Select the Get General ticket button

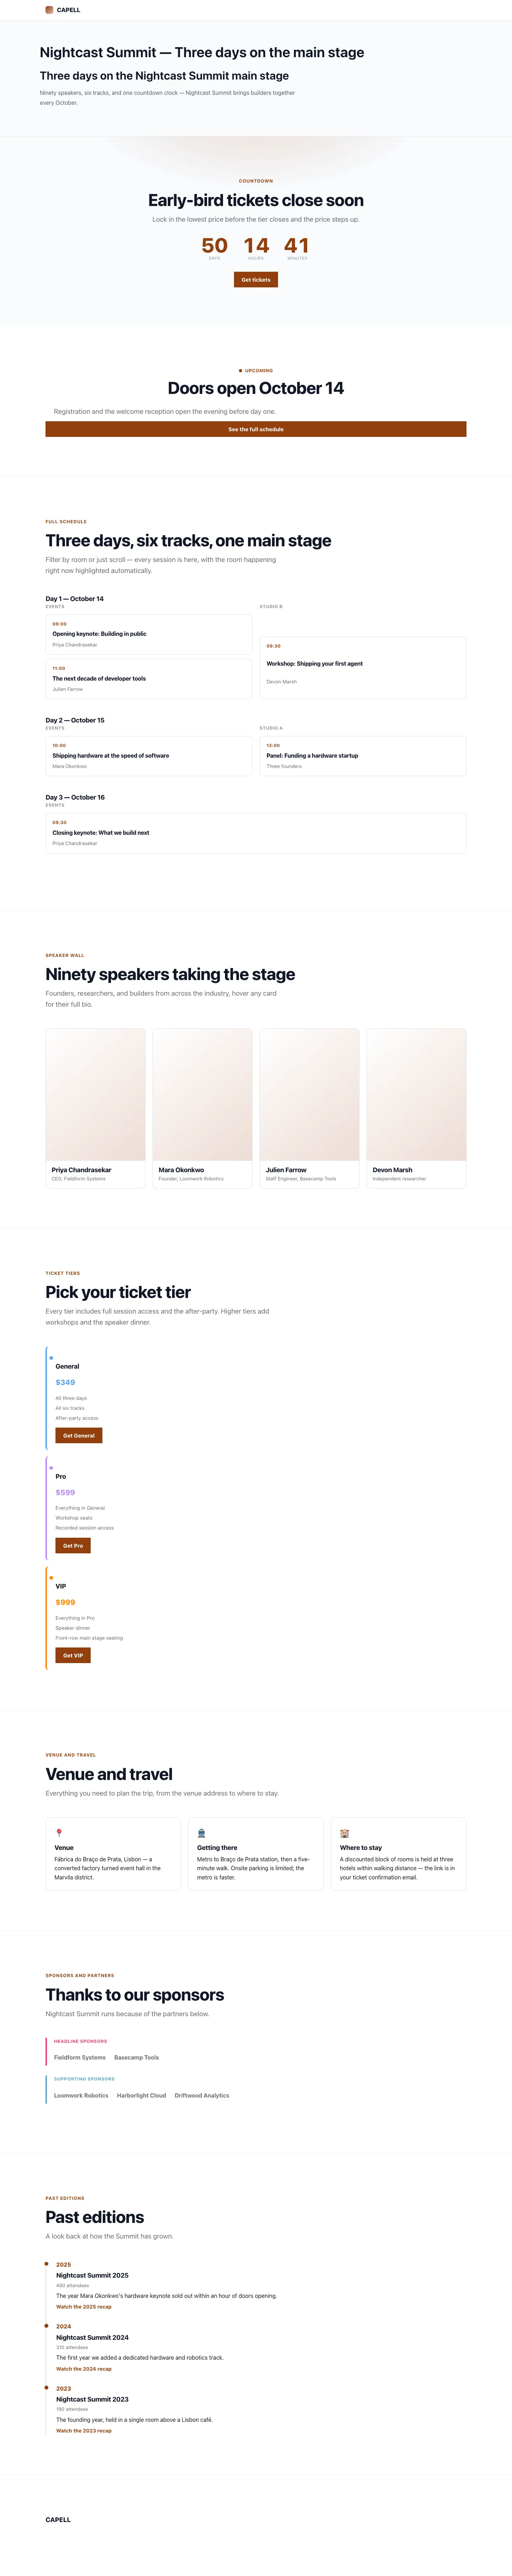point(79,1435)
